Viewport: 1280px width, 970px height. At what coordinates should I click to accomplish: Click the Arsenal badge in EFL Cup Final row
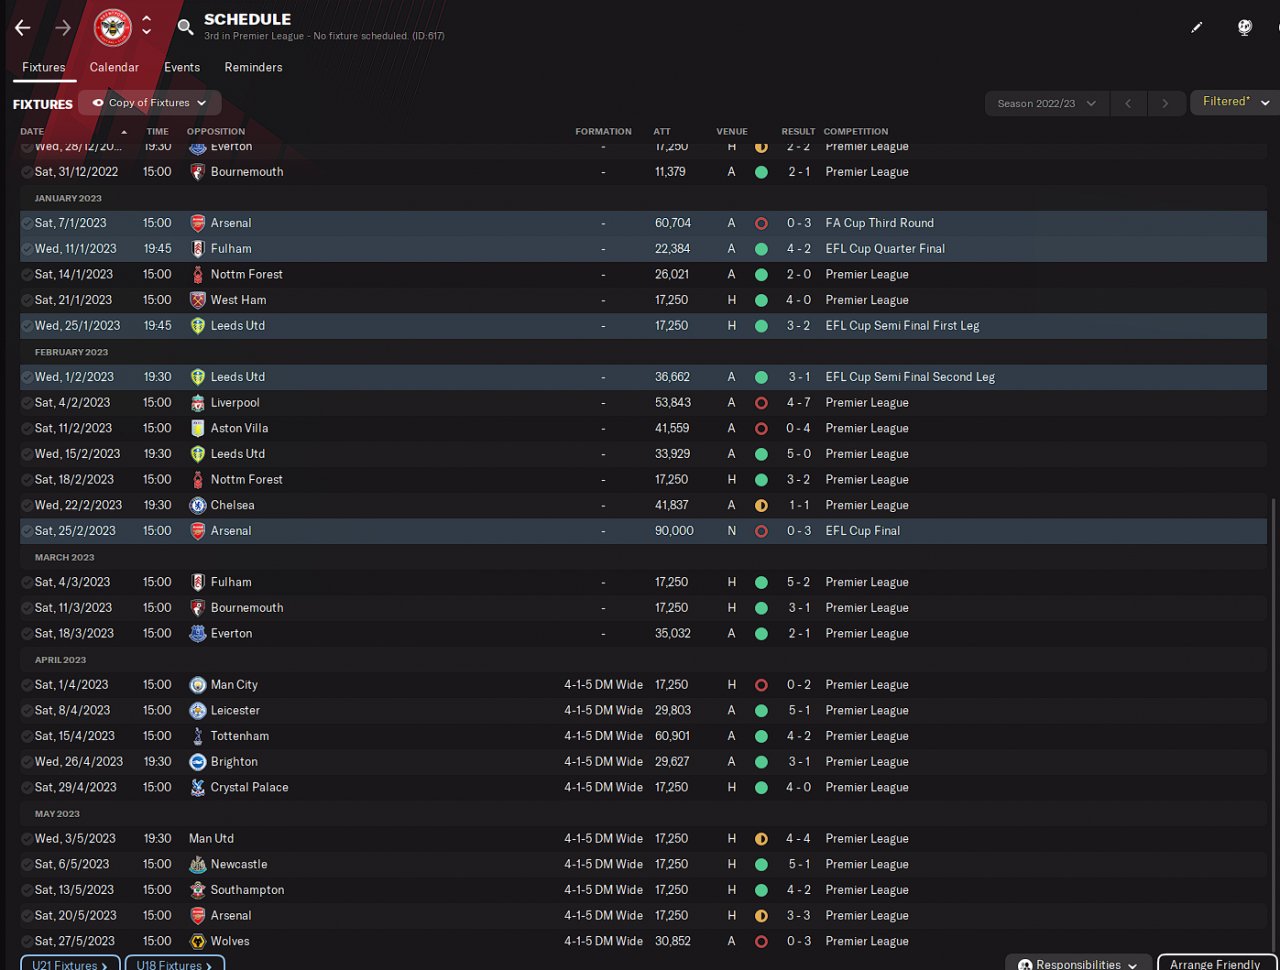click(198, 531)
